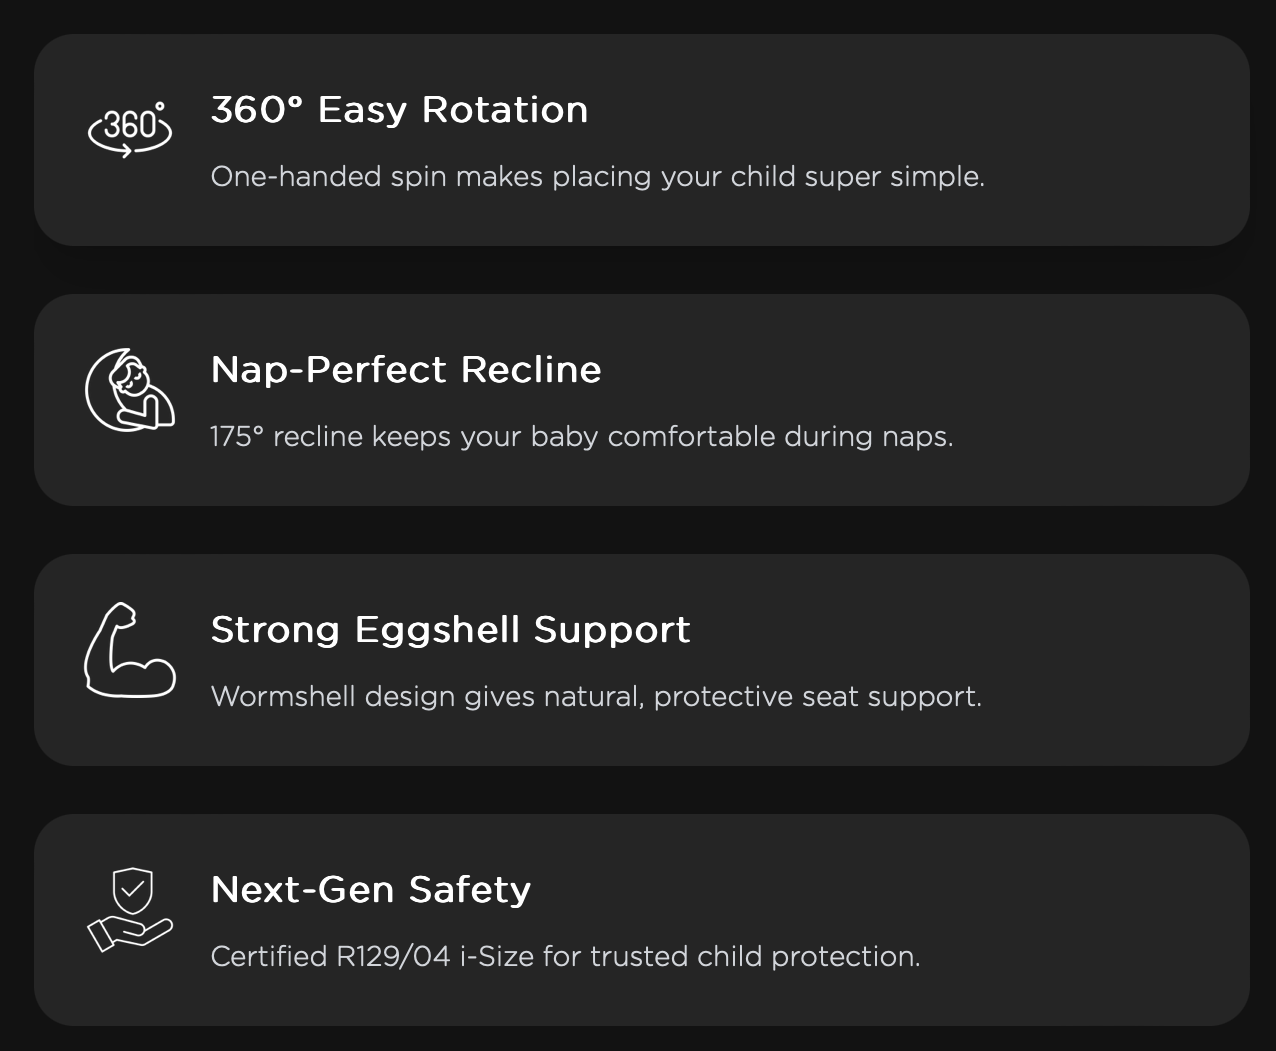The image size is (1276, 1051).
Task: Select the 'Strong Eggshell Support' heading
Action: 450,630
